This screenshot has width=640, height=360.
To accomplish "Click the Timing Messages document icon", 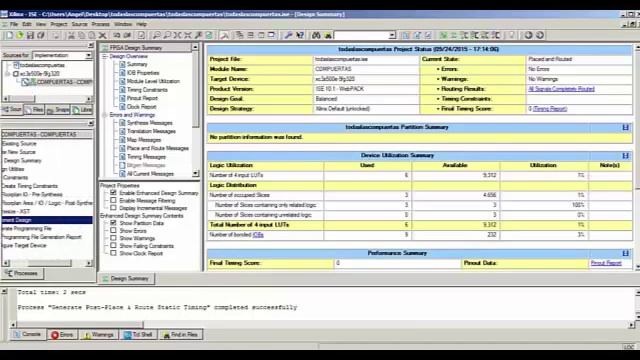I will pos(122,157).
